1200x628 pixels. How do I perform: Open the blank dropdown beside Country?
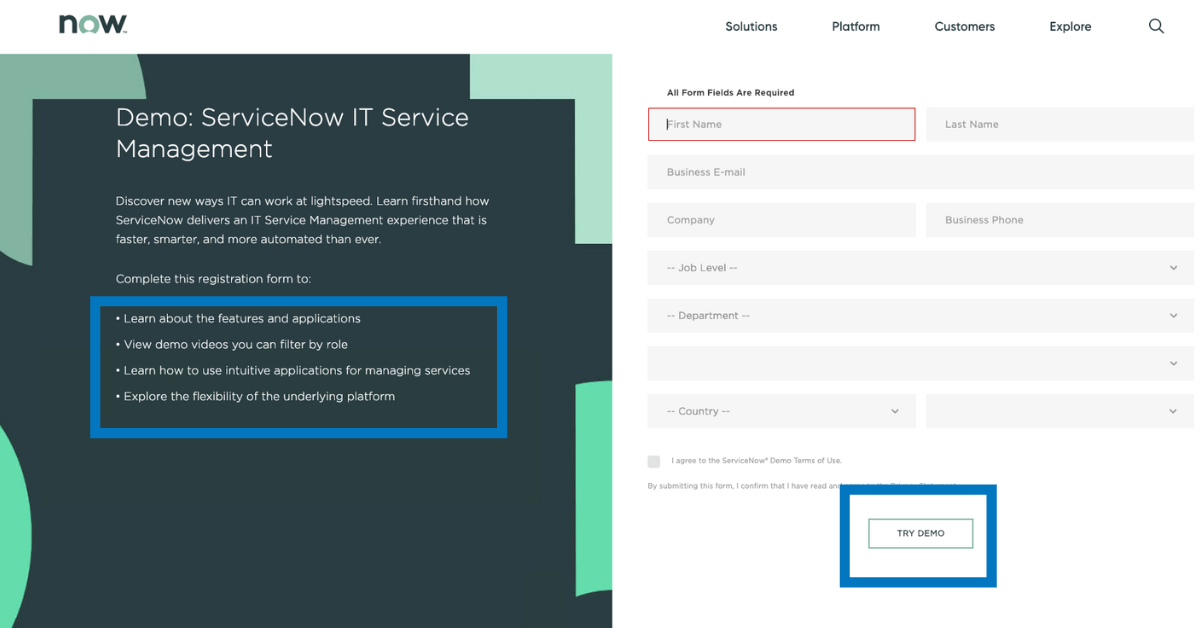click(1060, 411)
